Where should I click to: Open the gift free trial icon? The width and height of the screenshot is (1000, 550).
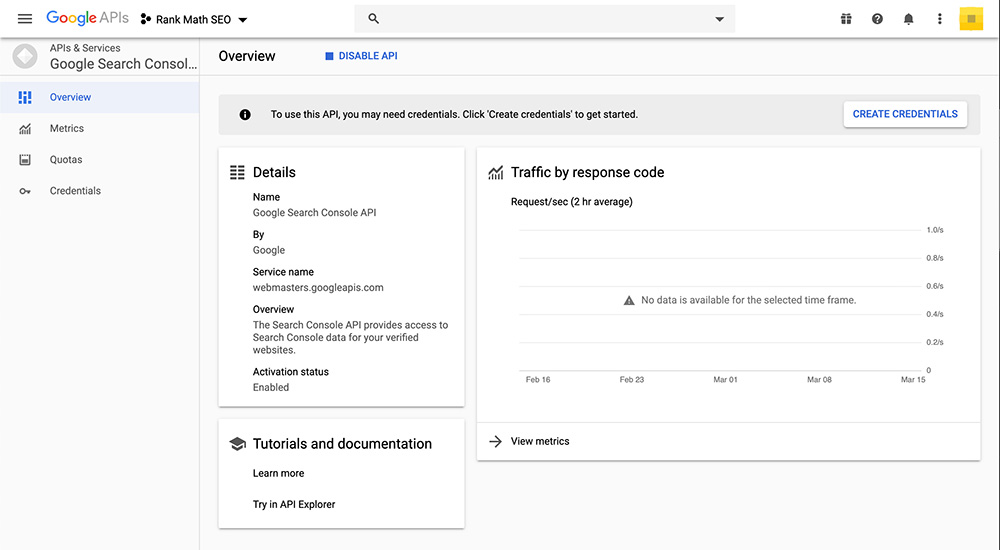[x=846, y=19]
